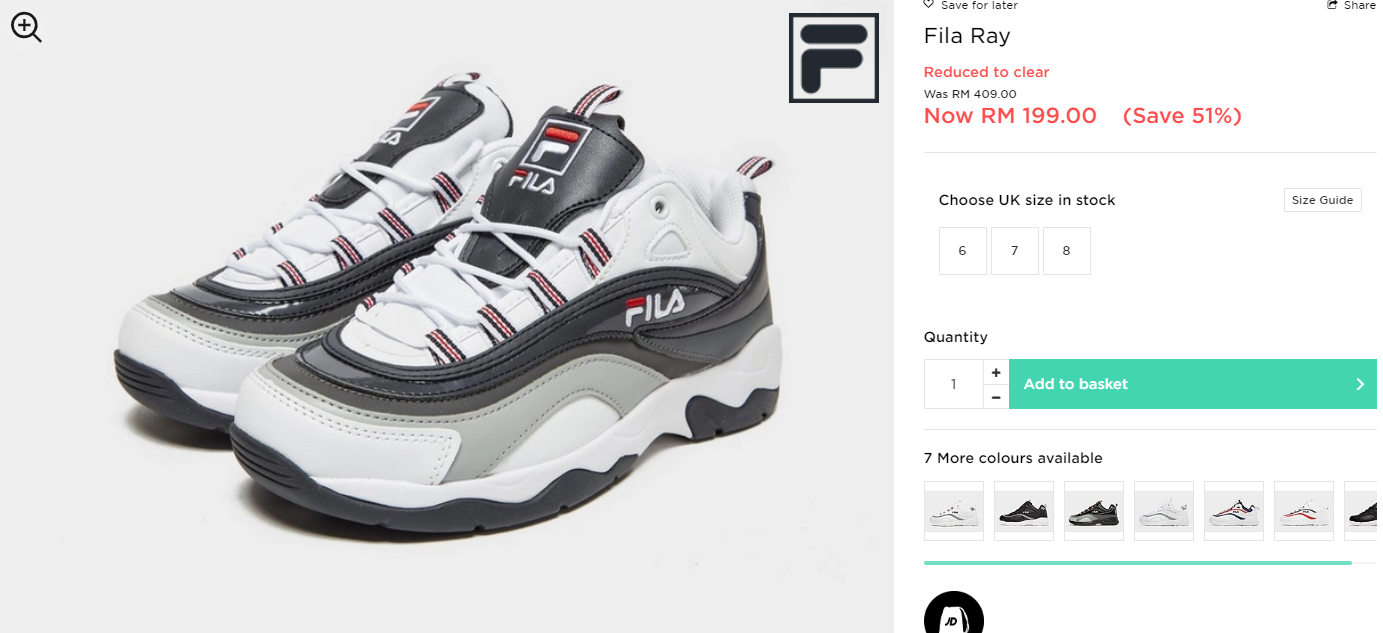Click the arrow on Add to basket

pyautogui.click(x=1360, y=384)
